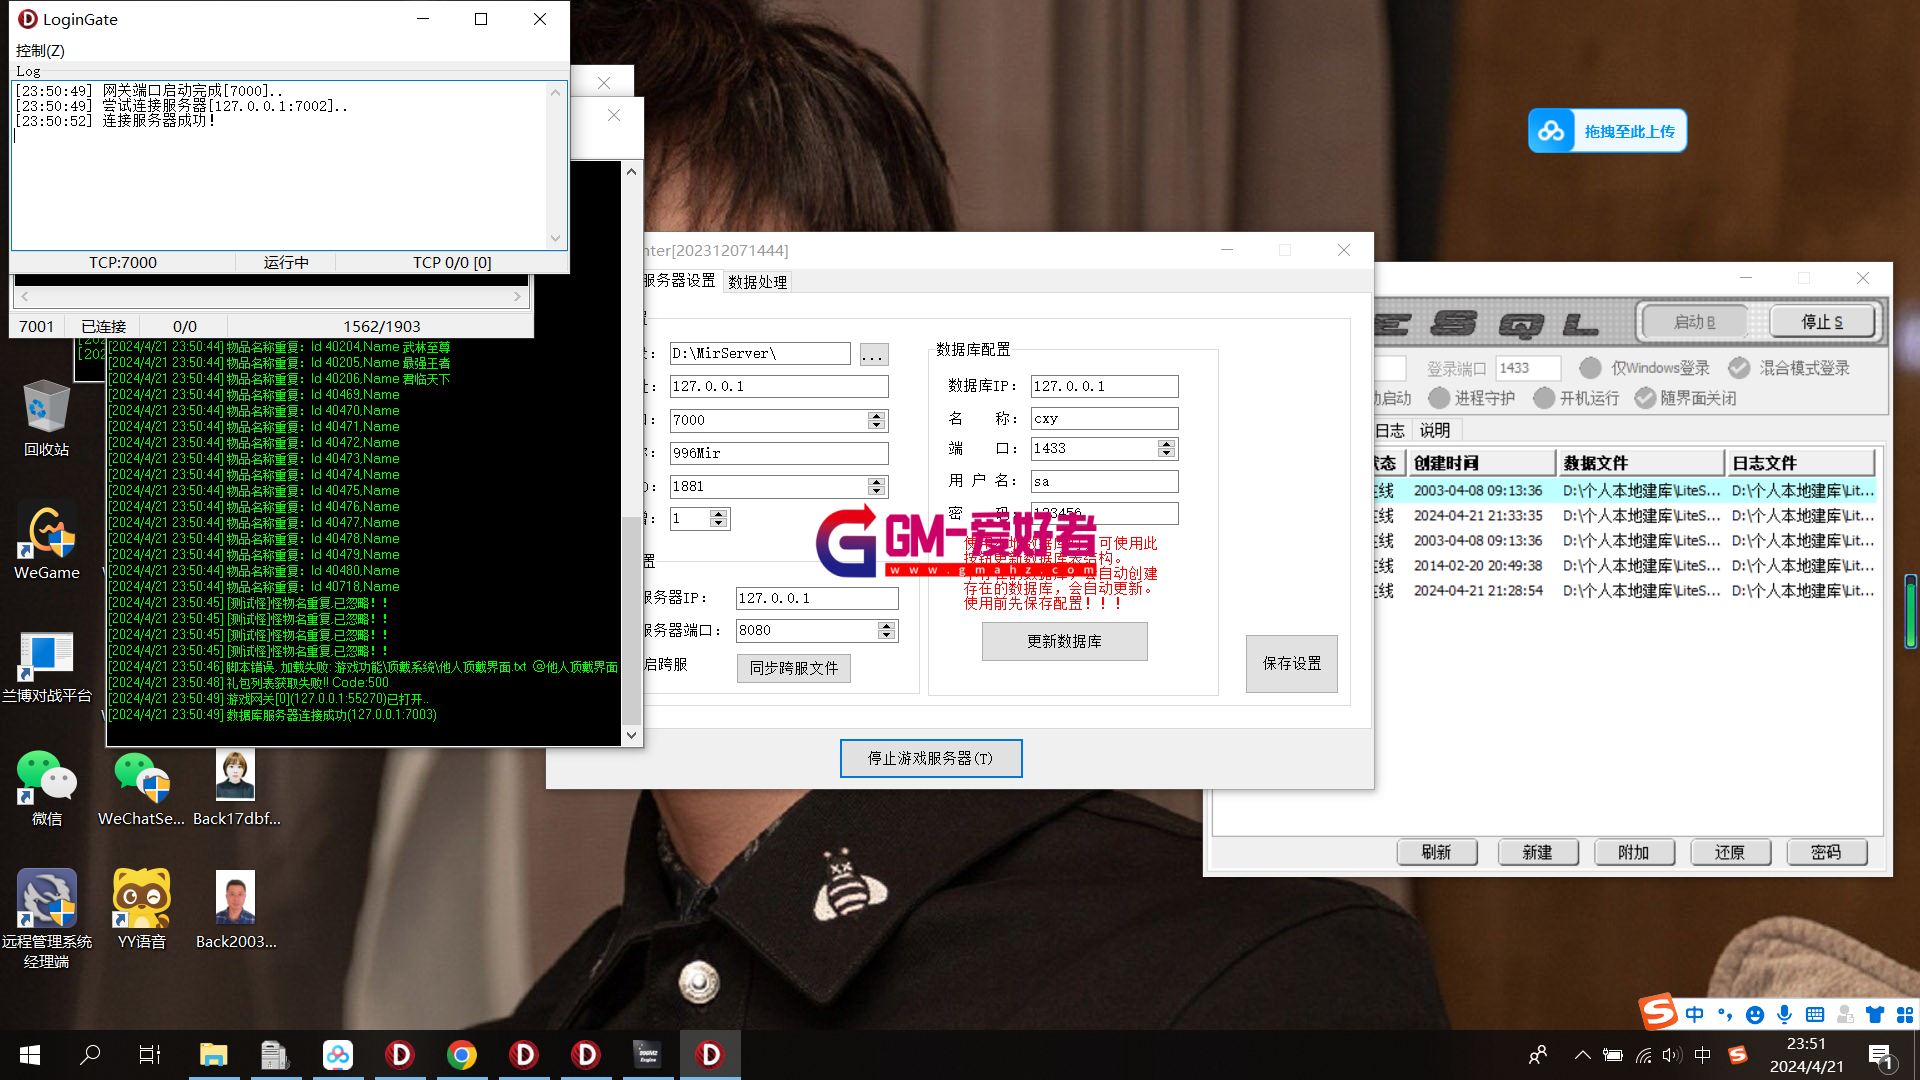
Task: Open notification center with 1 badge
Action: point(1880,1056)
